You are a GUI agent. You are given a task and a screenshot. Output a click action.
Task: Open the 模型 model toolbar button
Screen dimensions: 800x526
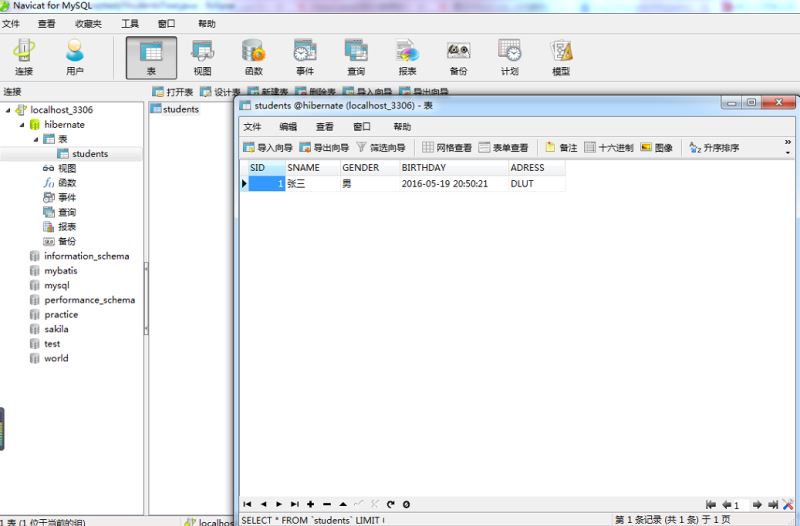coord(561,58)
